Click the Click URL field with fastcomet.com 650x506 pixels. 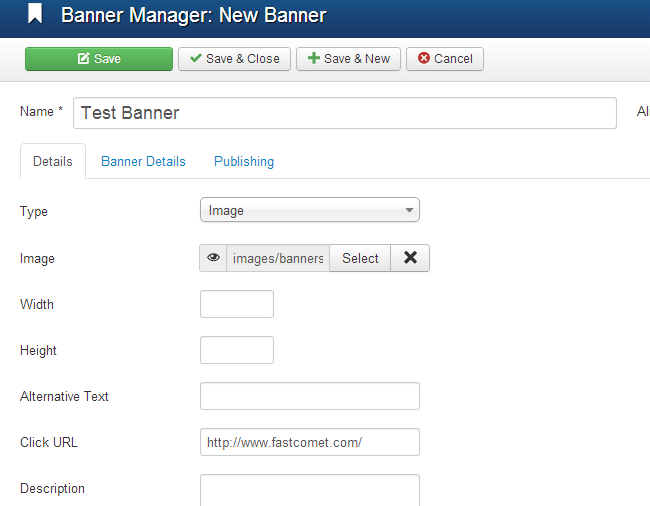point(309,442)
